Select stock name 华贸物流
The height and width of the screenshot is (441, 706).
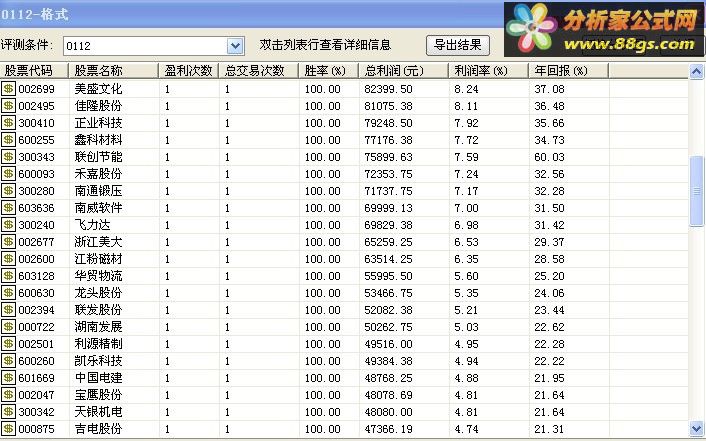click(98, 276)
